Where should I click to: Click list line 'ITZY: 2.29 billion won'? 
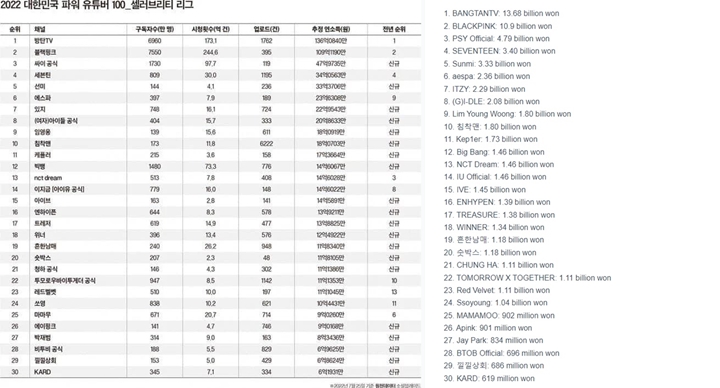point(484,89)
